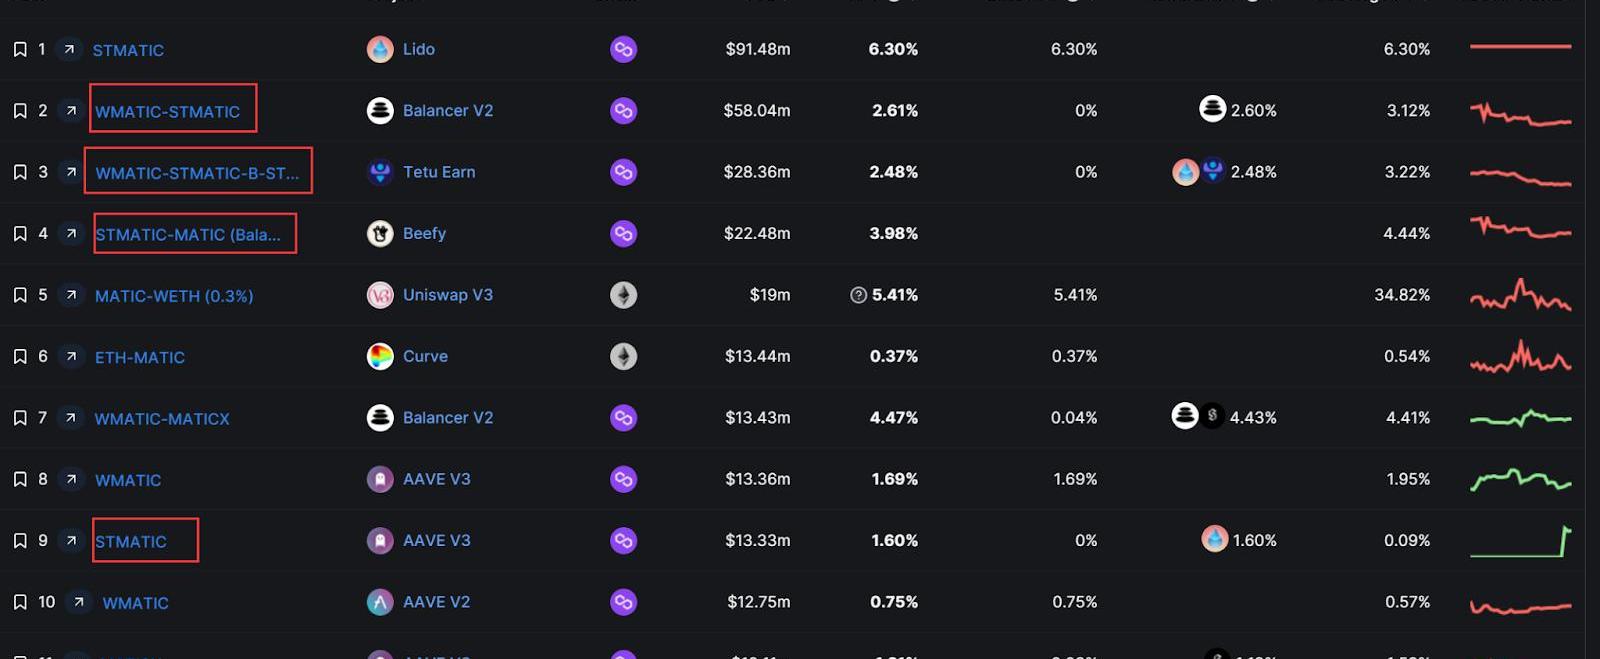Open AAVE V3 project link for WMATIC
The width and height of the screenshot is (1600, 659).
pos(436,479)
